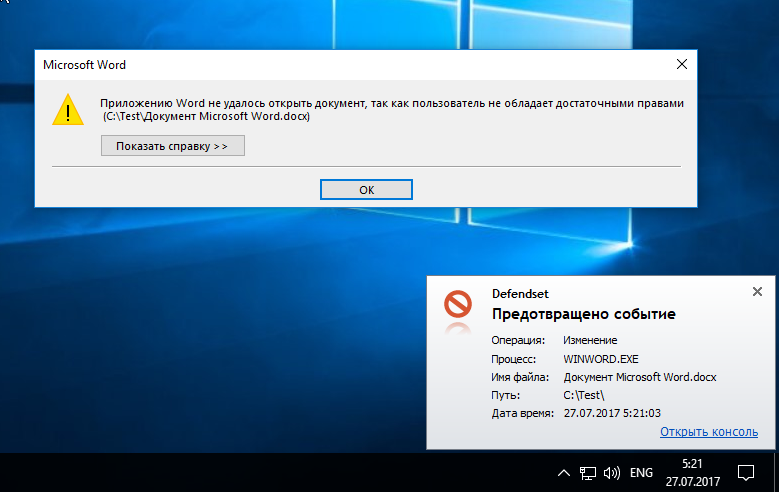
Task: Open the volume speaker icon in tray
Action: click(x=612, y=473)
